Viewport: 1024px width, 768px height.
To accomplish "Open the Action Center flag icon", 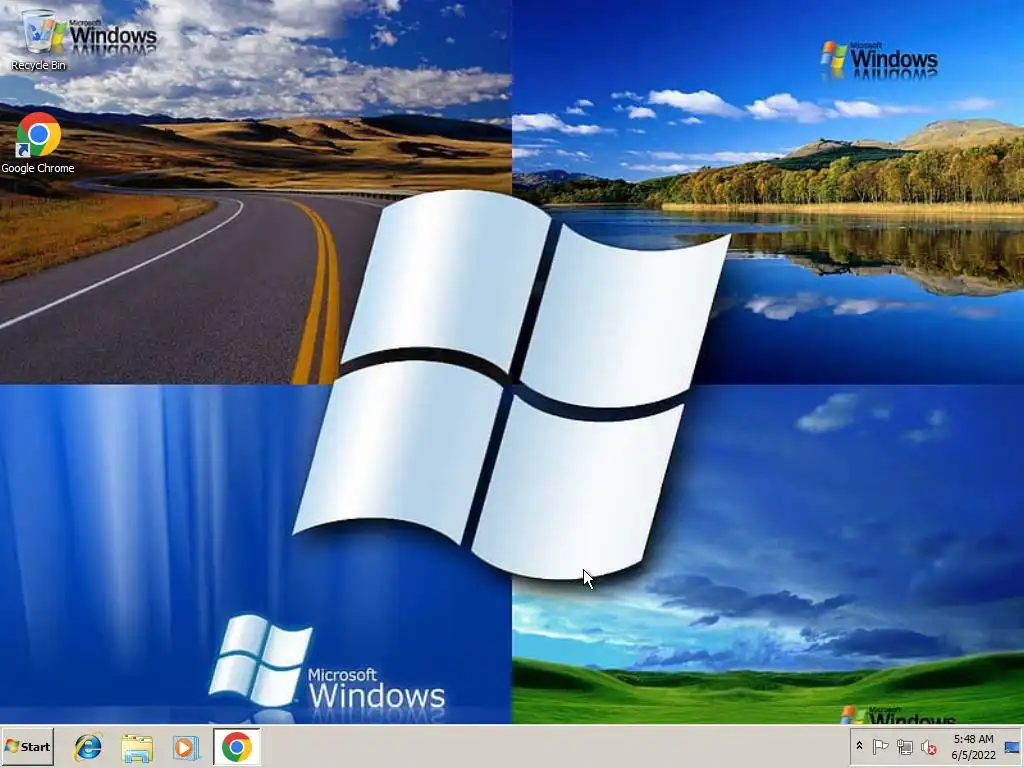I will point(880,746).
